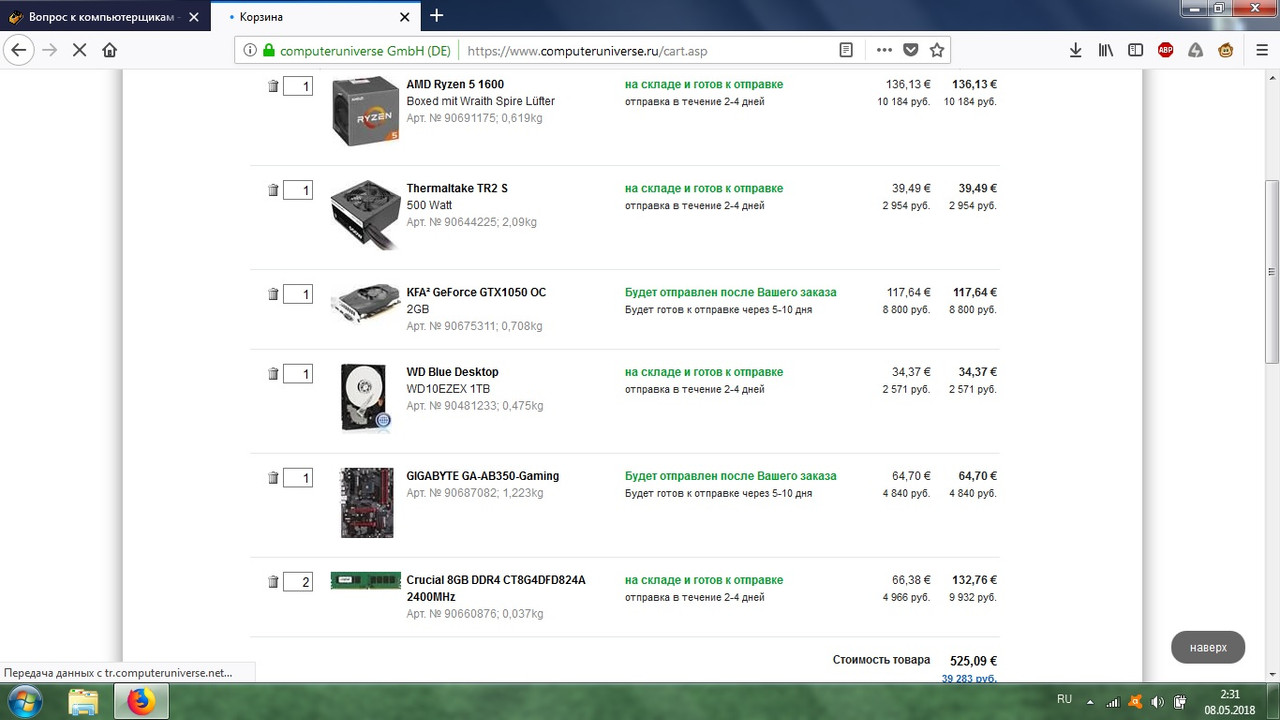Viewport: 1280px width, 720px height.
Task: Click the green padlock security icon
Action: point(268,50)
